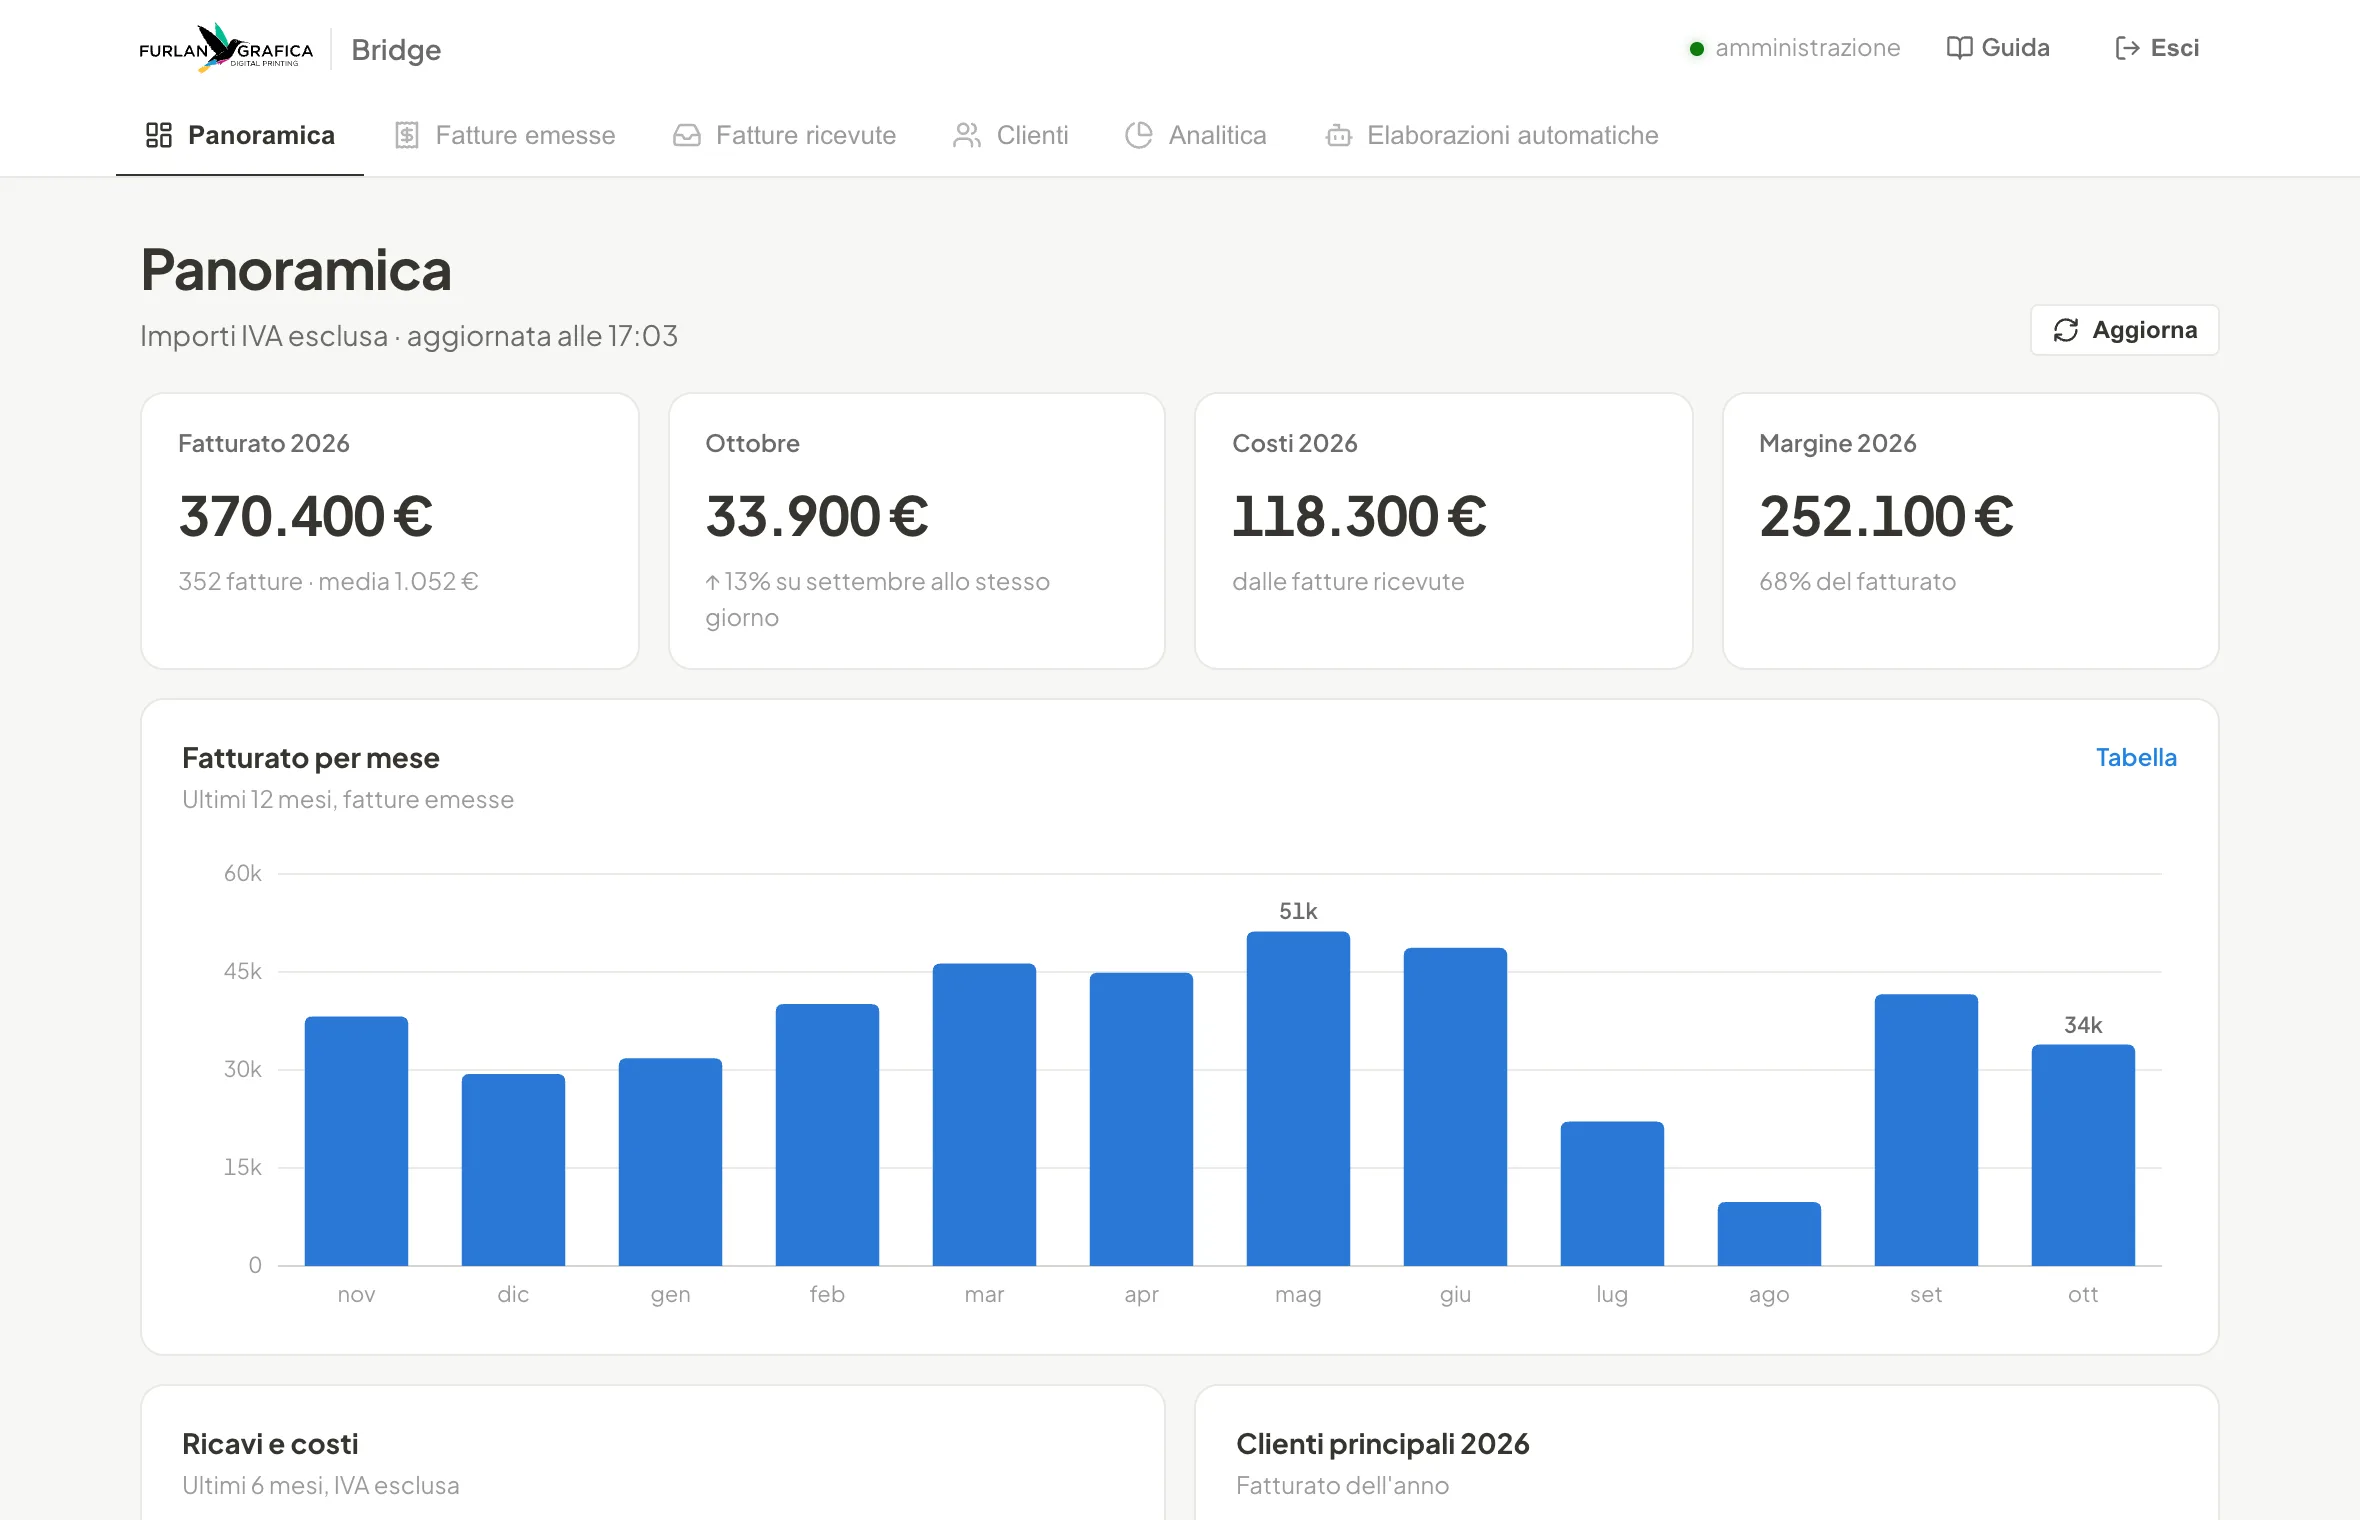The height and width of the screenshot is (1520, 2360).
Task: Click the dic bar in the chart
Action: (x=513, y=1170)
